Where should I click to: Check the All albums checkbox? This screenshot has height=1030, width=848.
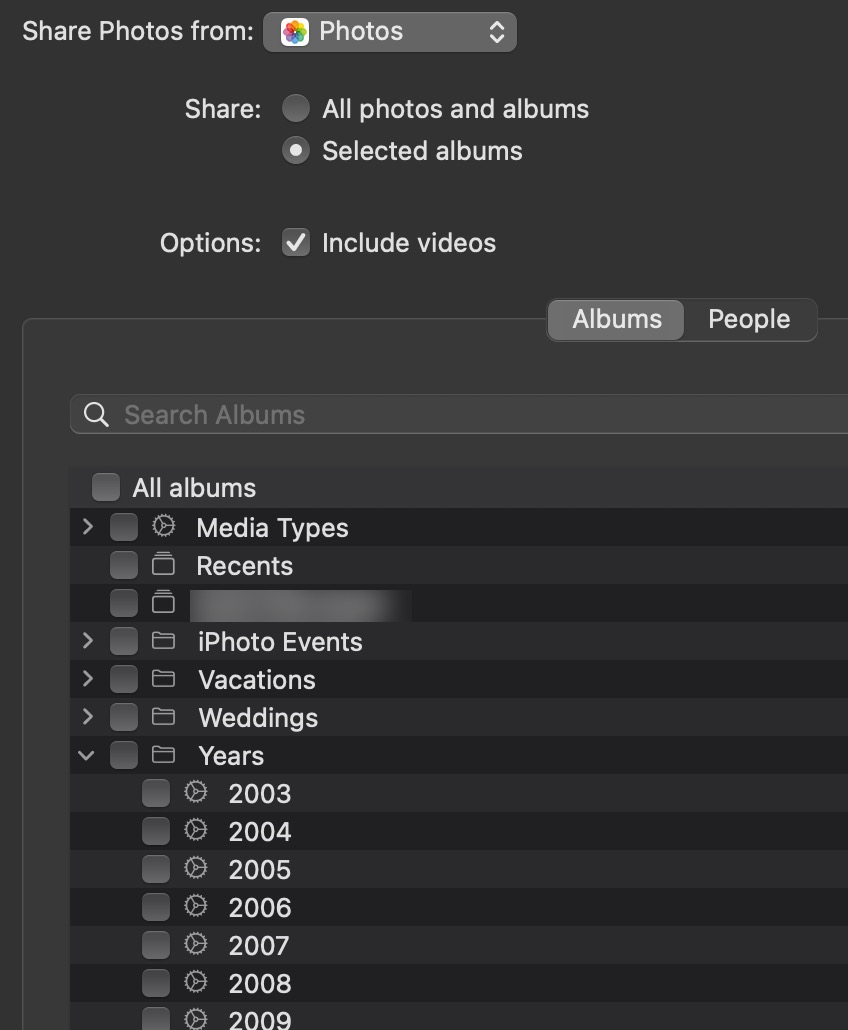104,487
